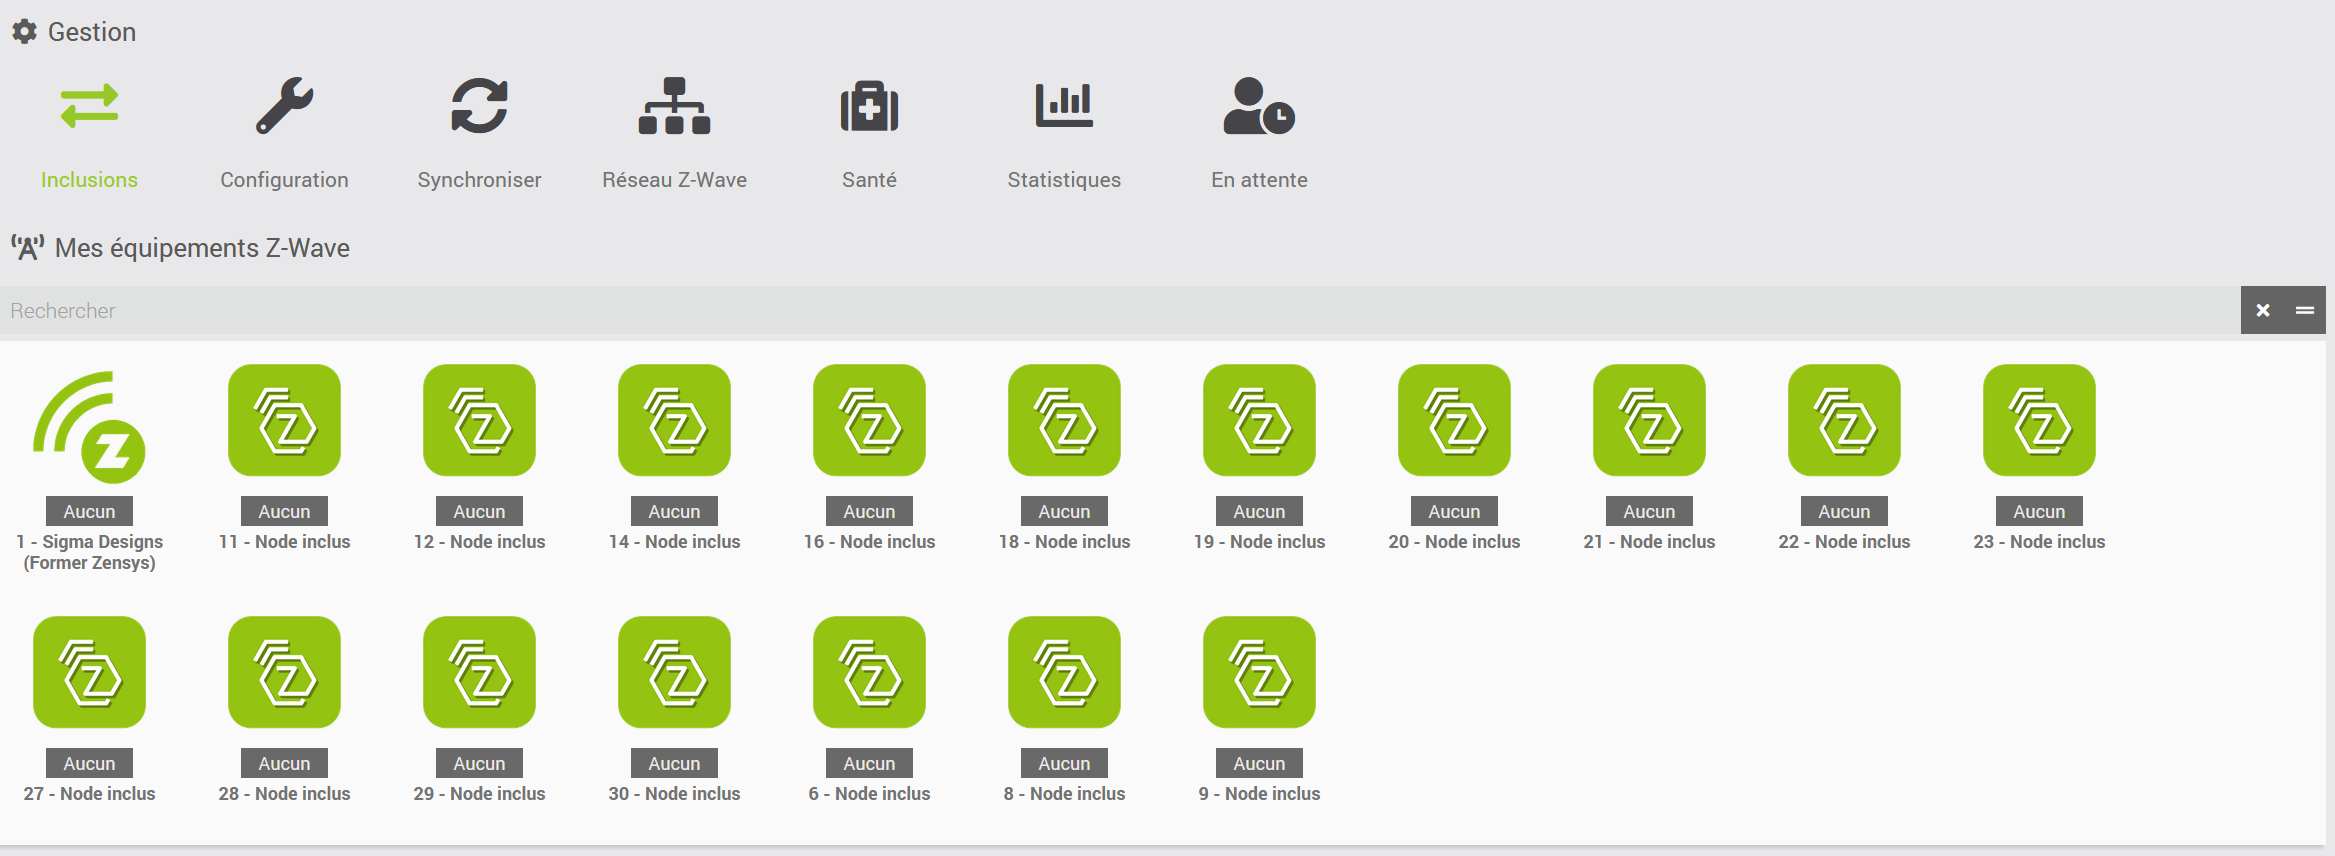Image resolution: width=2335 pixels, height=856 pixels.
Task: Click the Gestion gear icon
Action: pyautogui.click(x=24, y=32)
